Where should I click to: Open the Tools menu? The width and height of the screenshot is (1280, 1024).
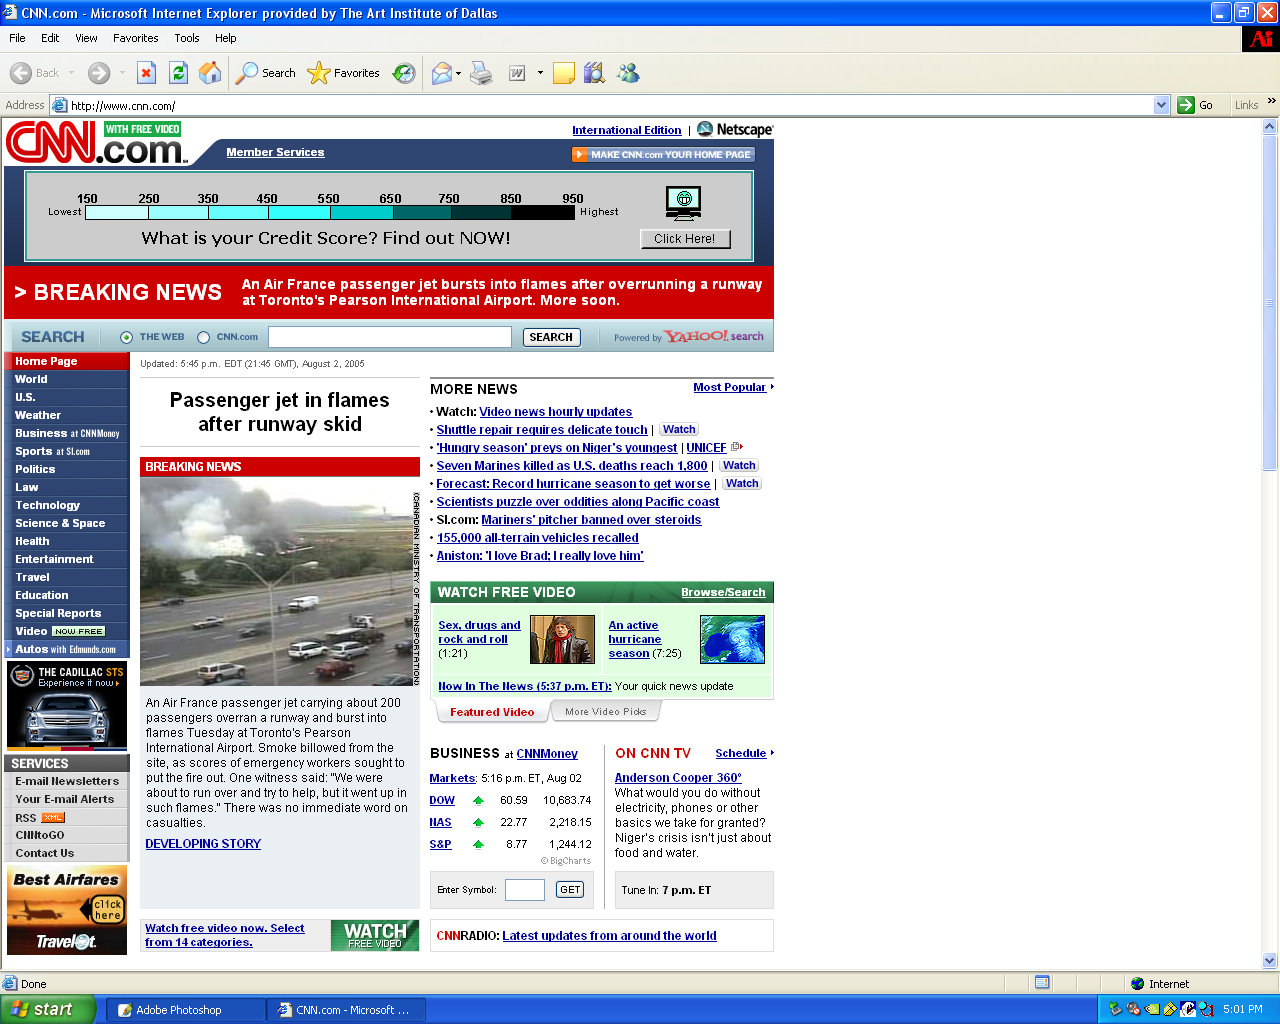186,38
